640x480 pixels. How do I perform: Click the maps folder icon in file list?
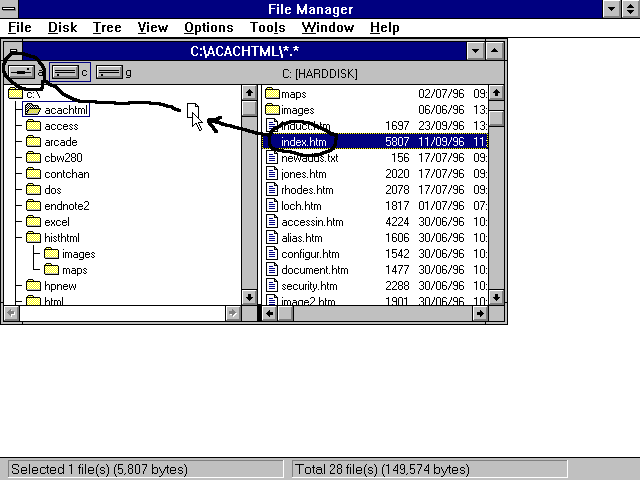[271, 94]
